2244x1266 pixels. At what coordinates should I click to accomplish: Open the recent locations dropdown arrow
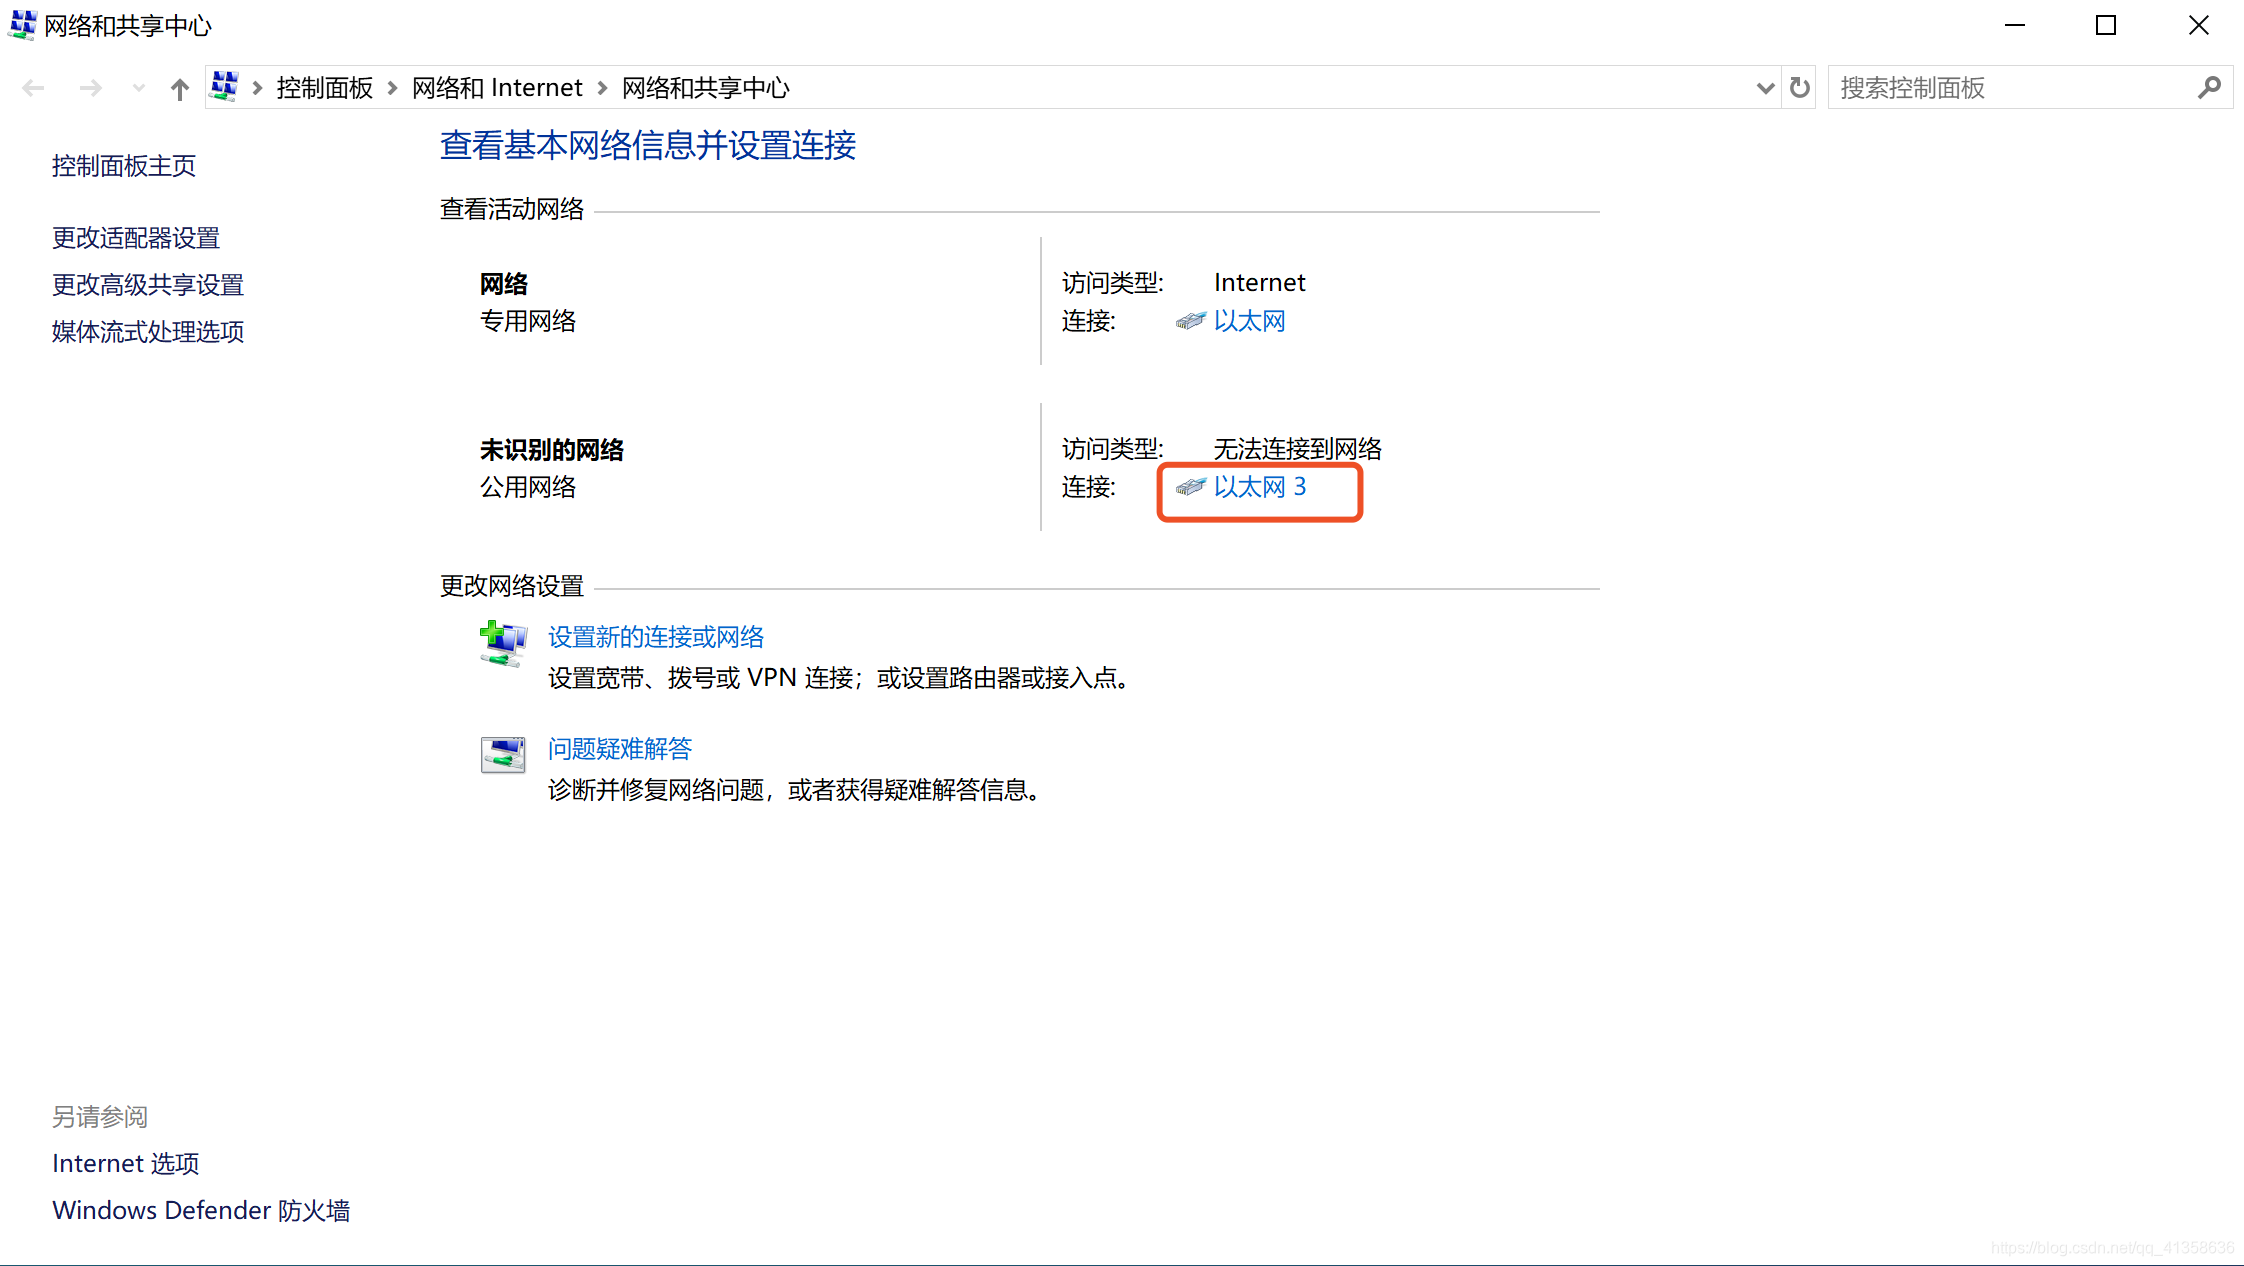pos(138,88)
